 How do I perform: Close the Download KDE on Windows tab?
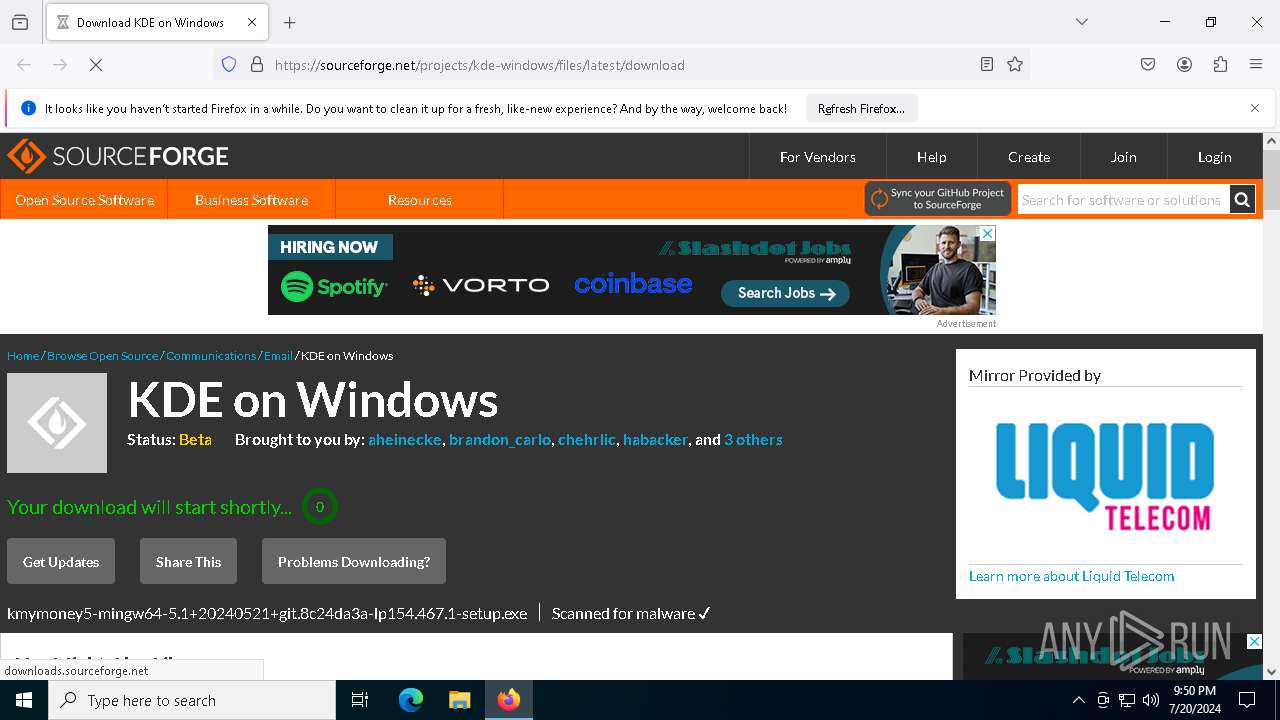tap(252, 22)
